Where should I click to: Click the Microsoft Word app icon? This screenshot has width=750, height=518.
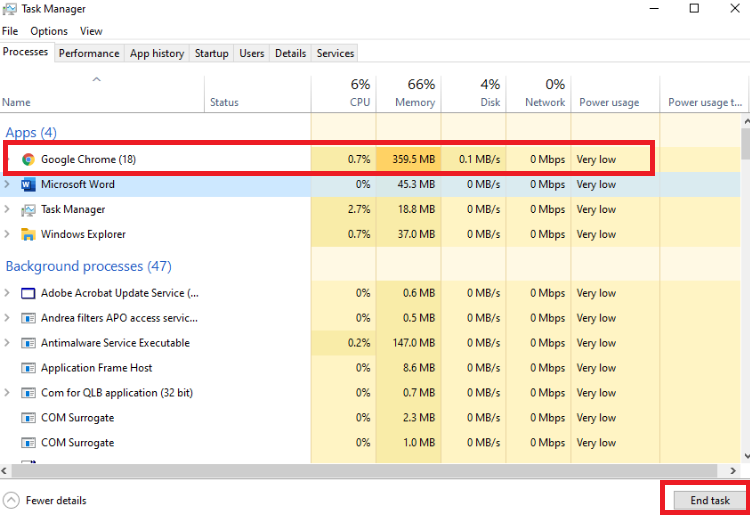(x=28, y=184)
